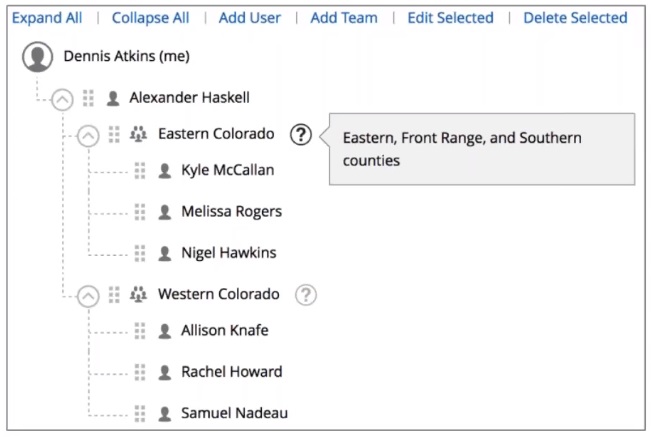Grab the drag handle for Kyle McCallan
The image size is (651, 437).
pos(140,170)
